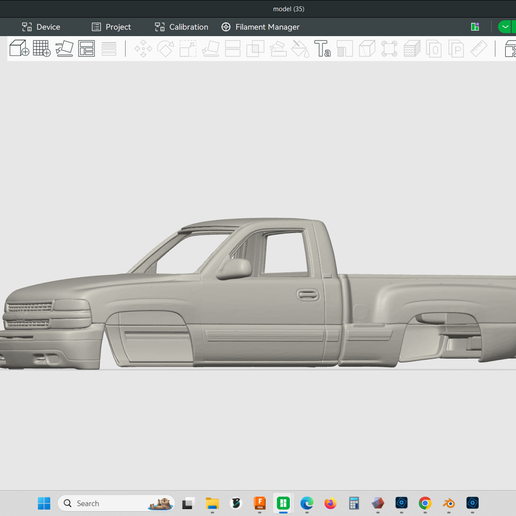Screen dimensions: 516x516
Task: Click the corner-shaped tool icon after Text
Action: click(x=345, y=49)
